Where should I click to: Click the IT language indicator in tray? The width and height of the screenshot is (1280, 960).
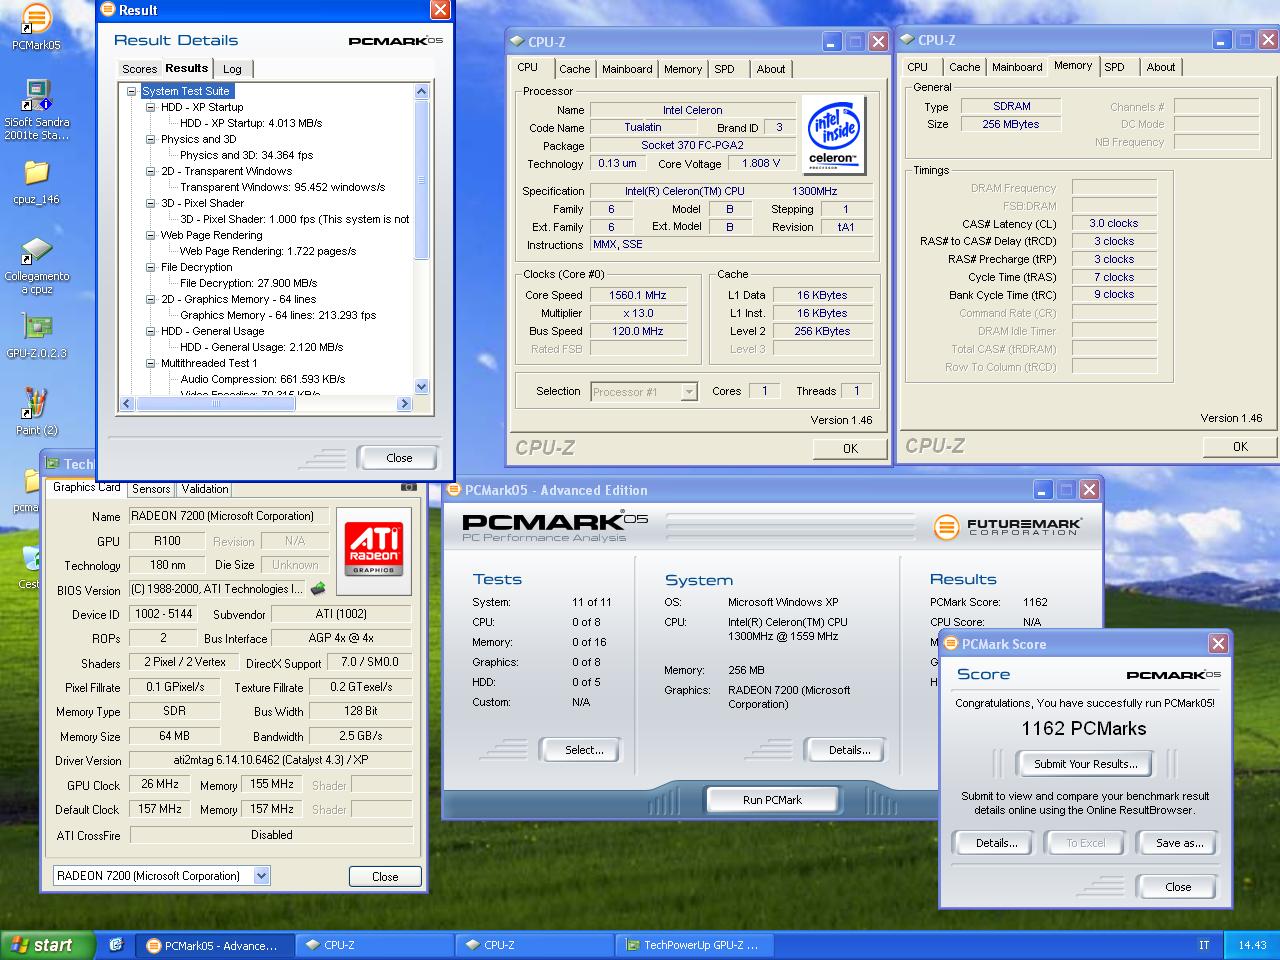pos(1204,945)
